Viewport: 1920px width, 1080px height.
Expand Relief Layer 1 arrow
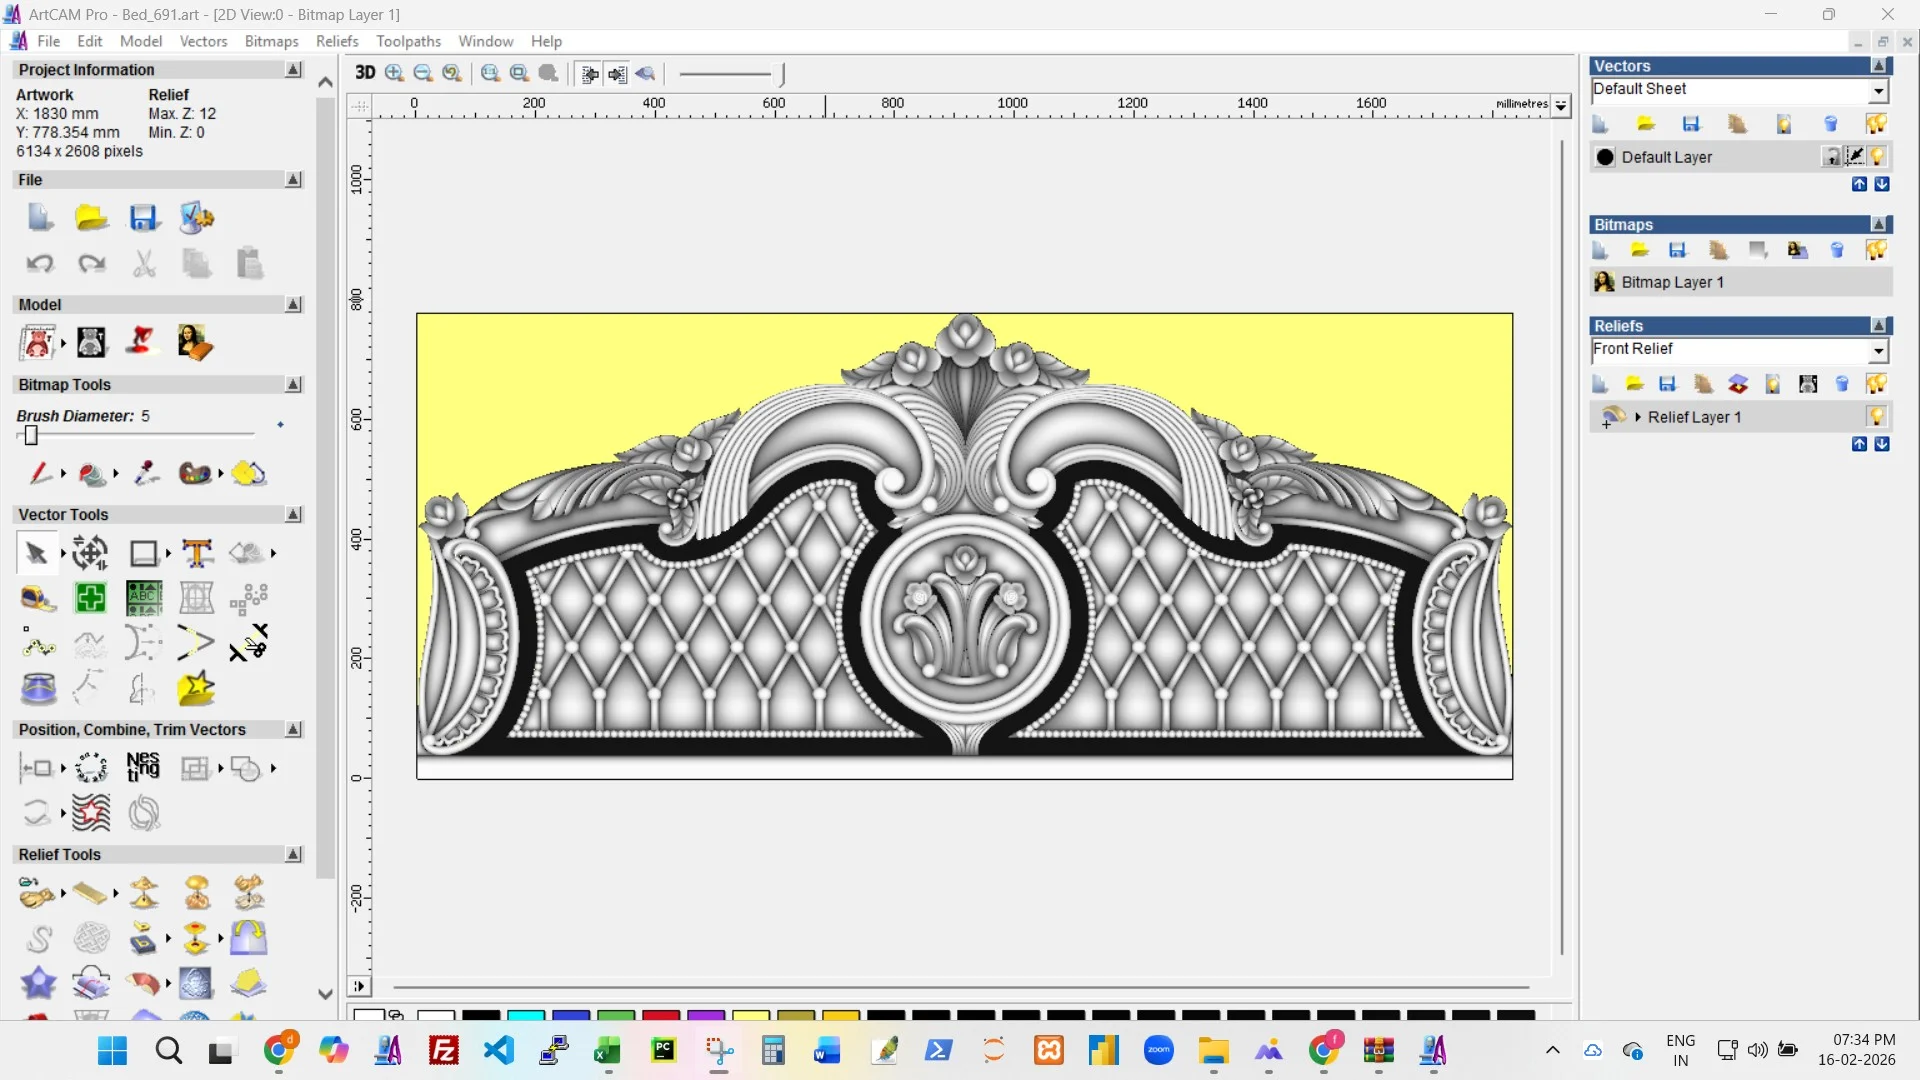point(1637,417)
